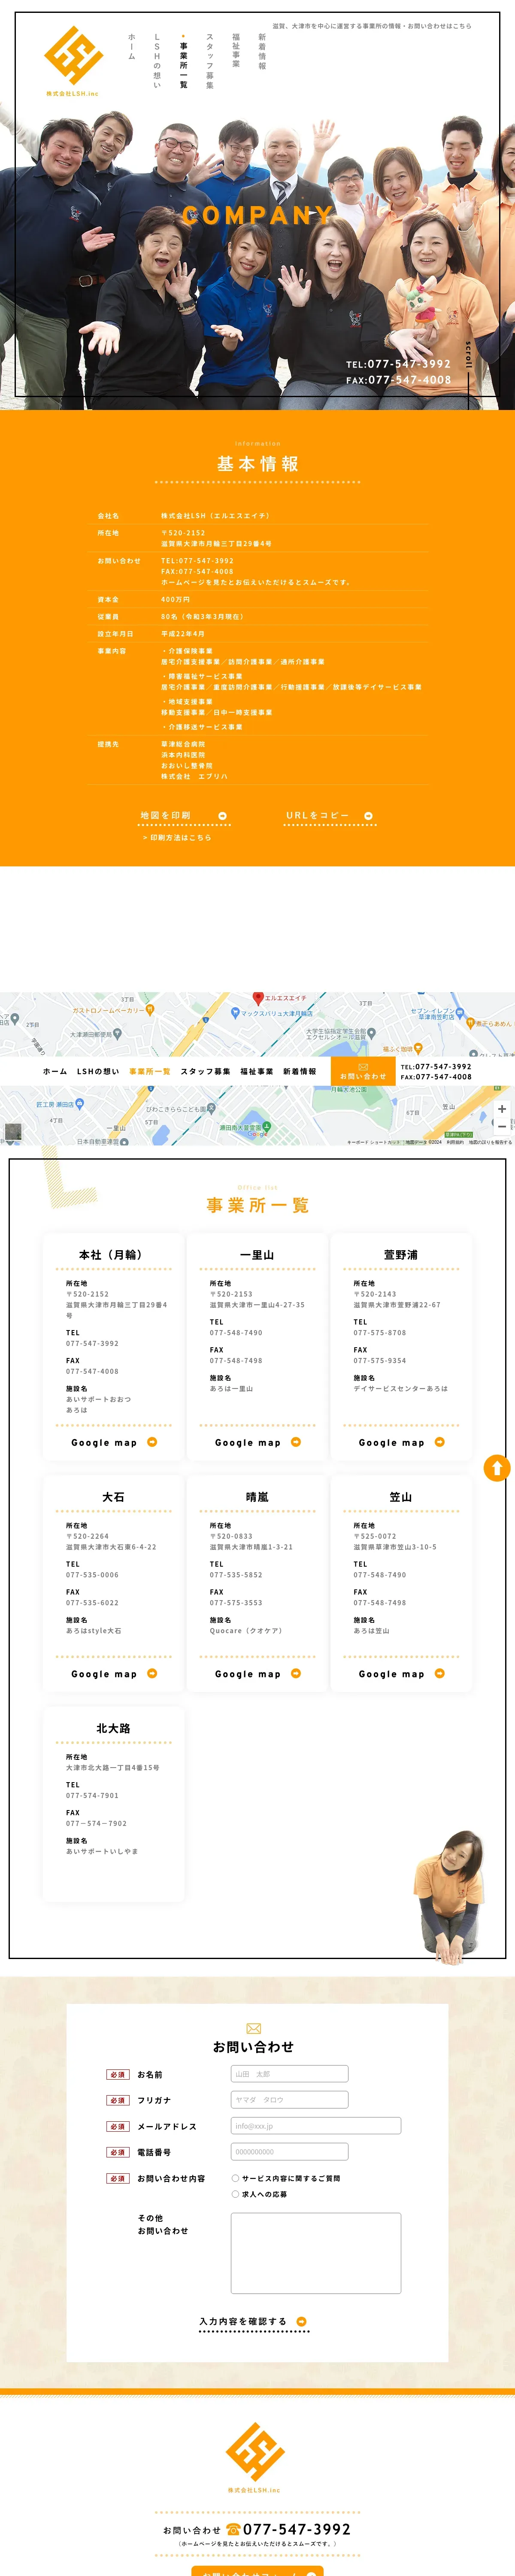Focus the メールアドレス input field

pos(316,2126)
